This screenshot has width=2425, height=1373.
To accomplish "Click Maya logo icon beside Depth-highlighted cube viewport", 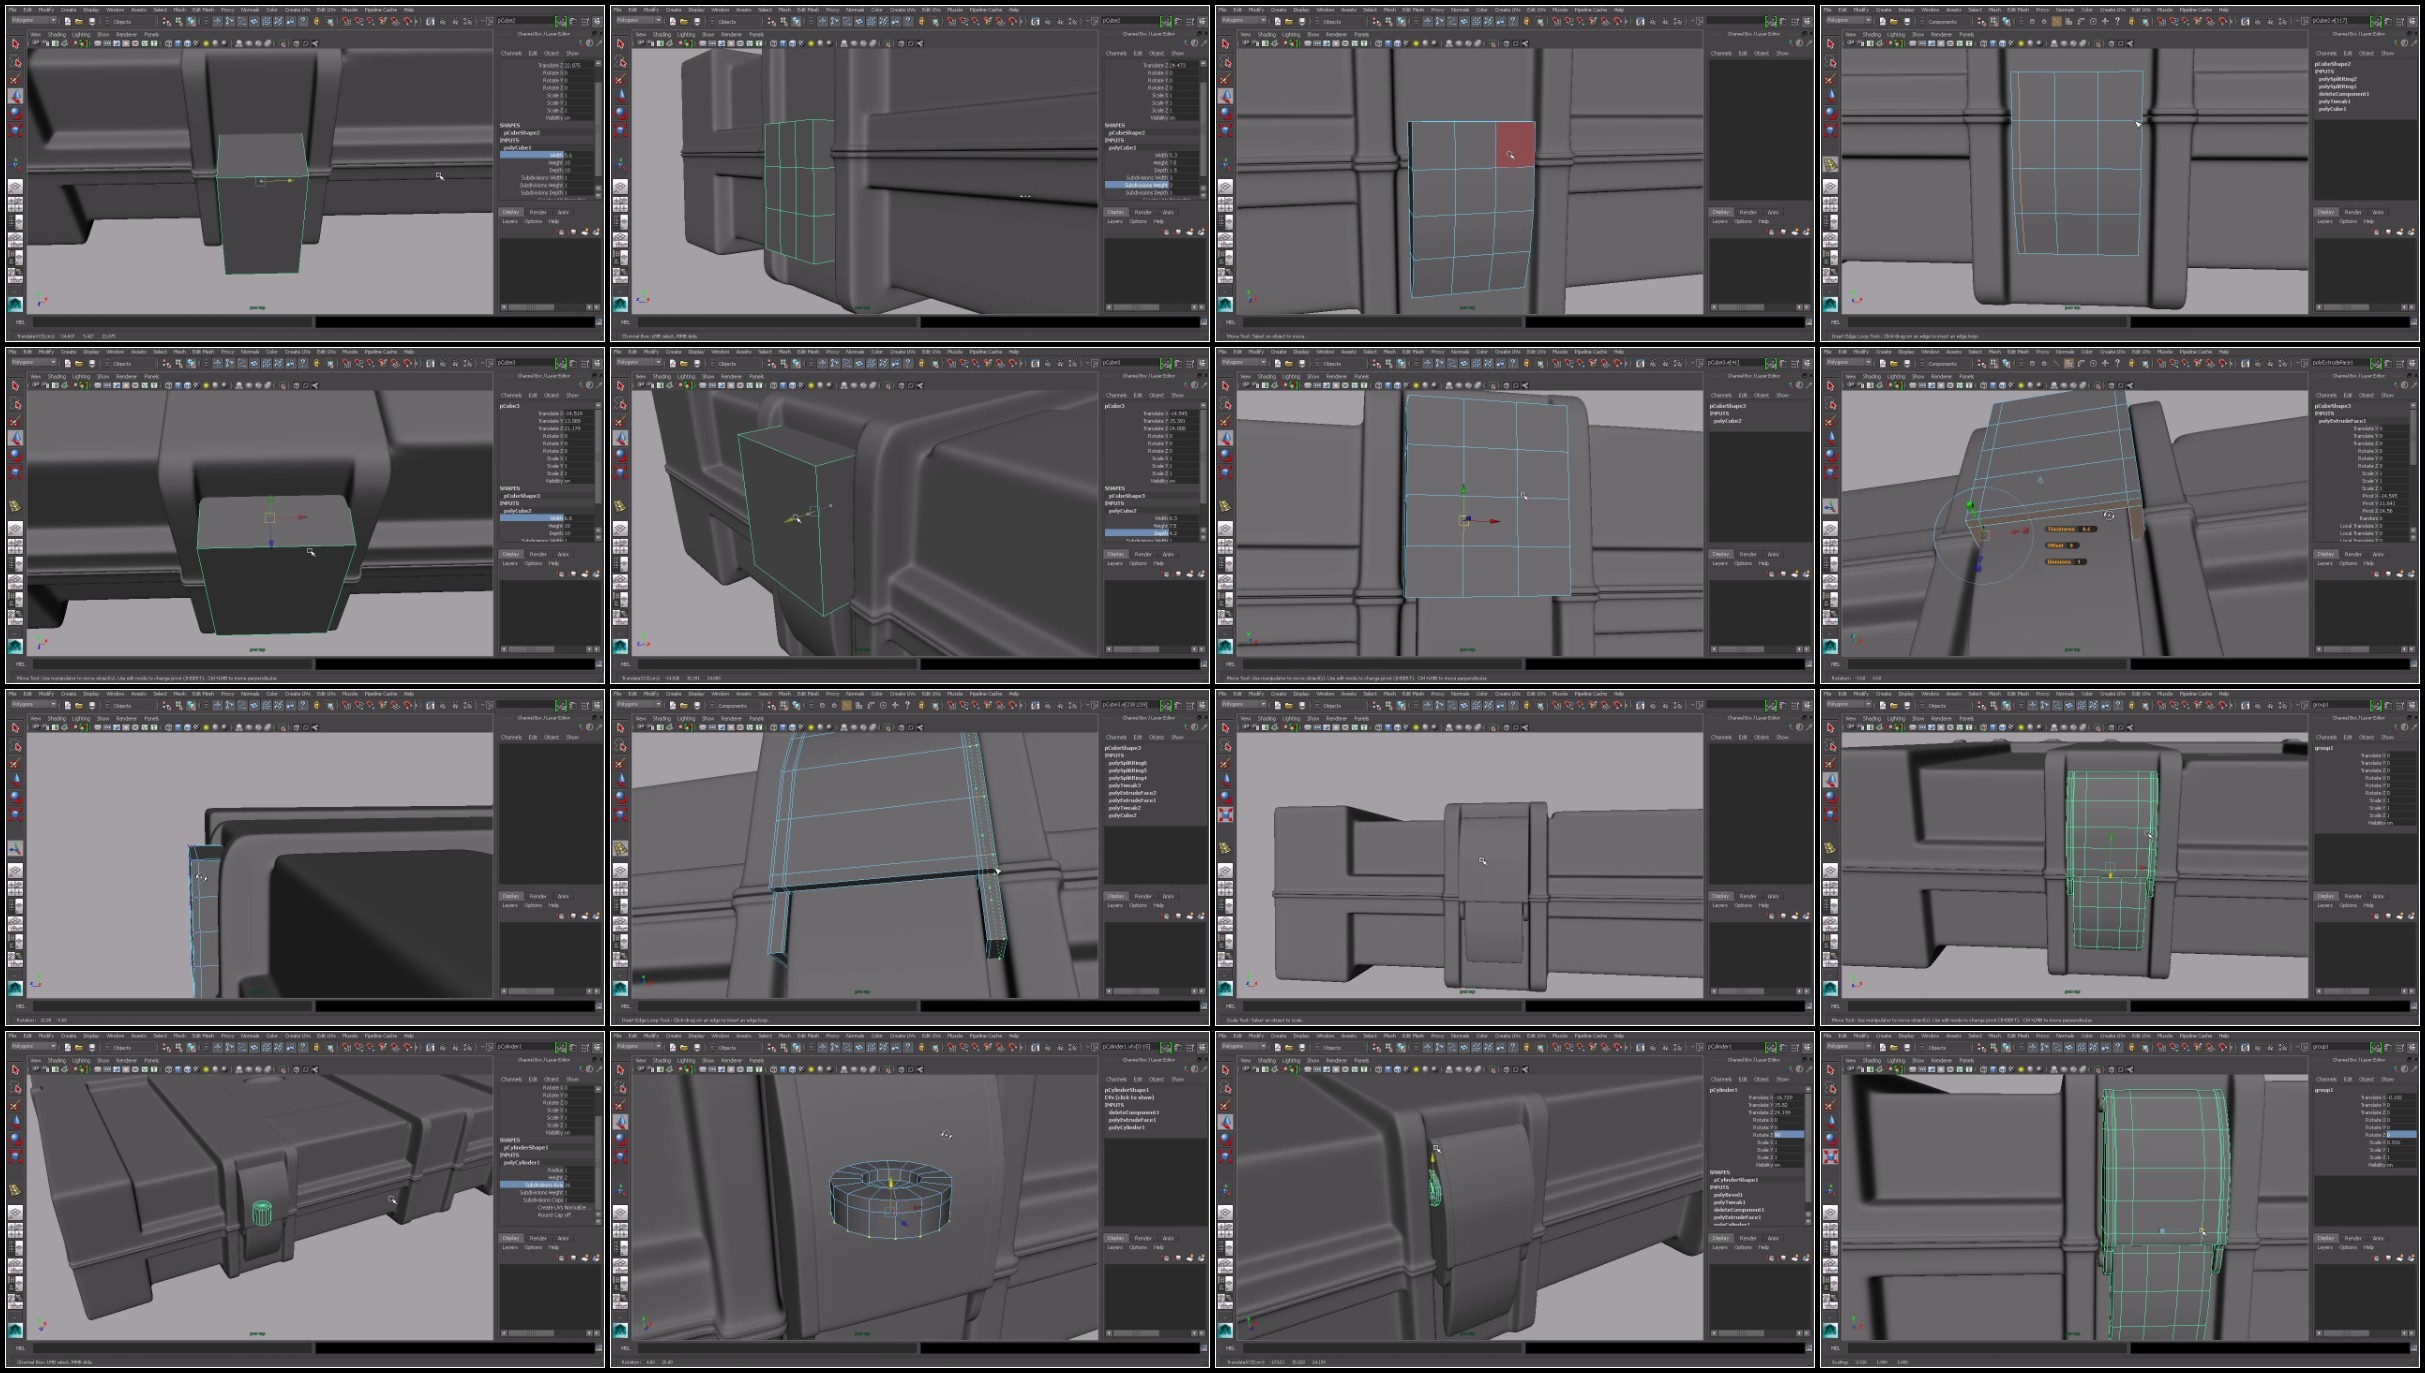I will point(621,646).
